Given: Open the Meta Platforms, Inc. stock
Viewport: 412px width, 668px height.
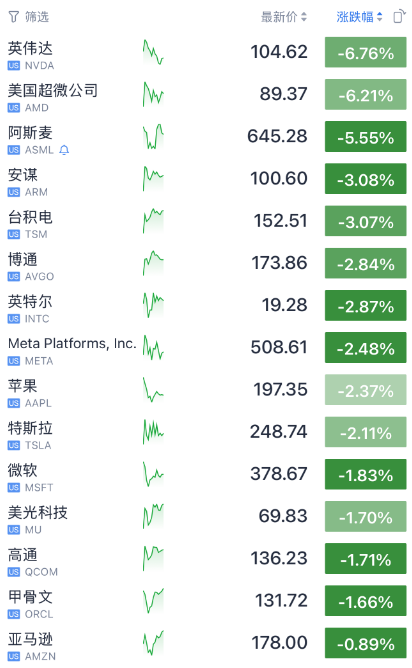Looking at the screenshot, I should click(206, 348).
